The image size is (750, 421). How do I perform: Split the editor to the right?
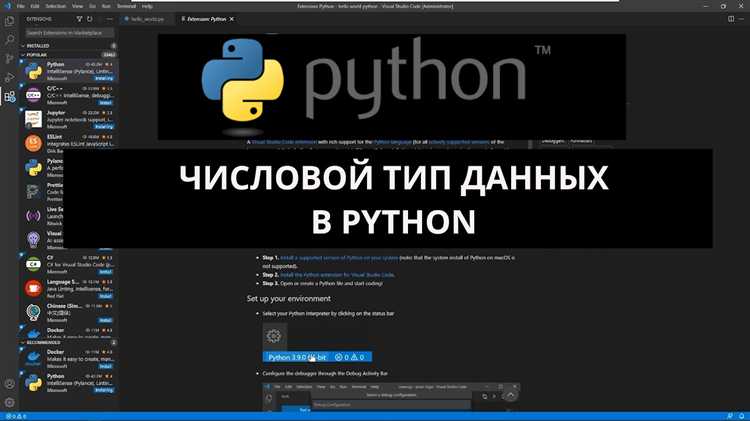[731, 19]
